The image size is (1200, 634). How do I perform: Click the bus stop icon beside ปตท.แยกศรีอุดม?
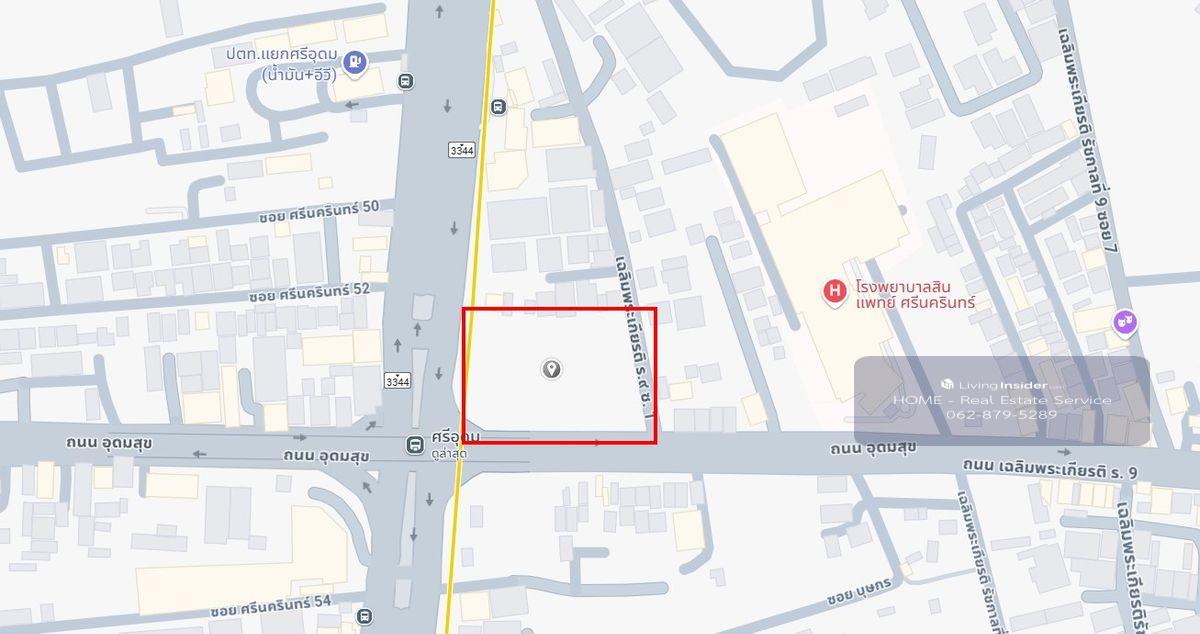405,82
